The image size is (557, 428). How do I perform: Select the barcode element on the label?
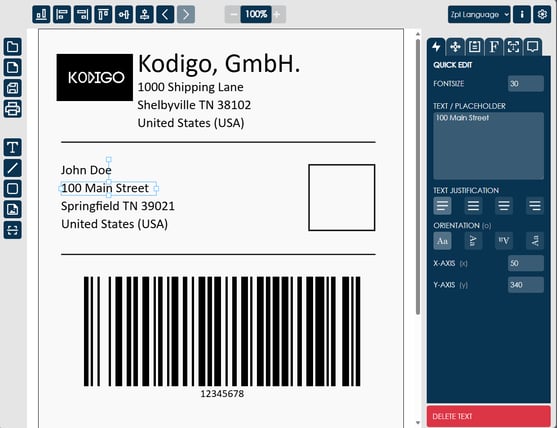tap(222, 331)
